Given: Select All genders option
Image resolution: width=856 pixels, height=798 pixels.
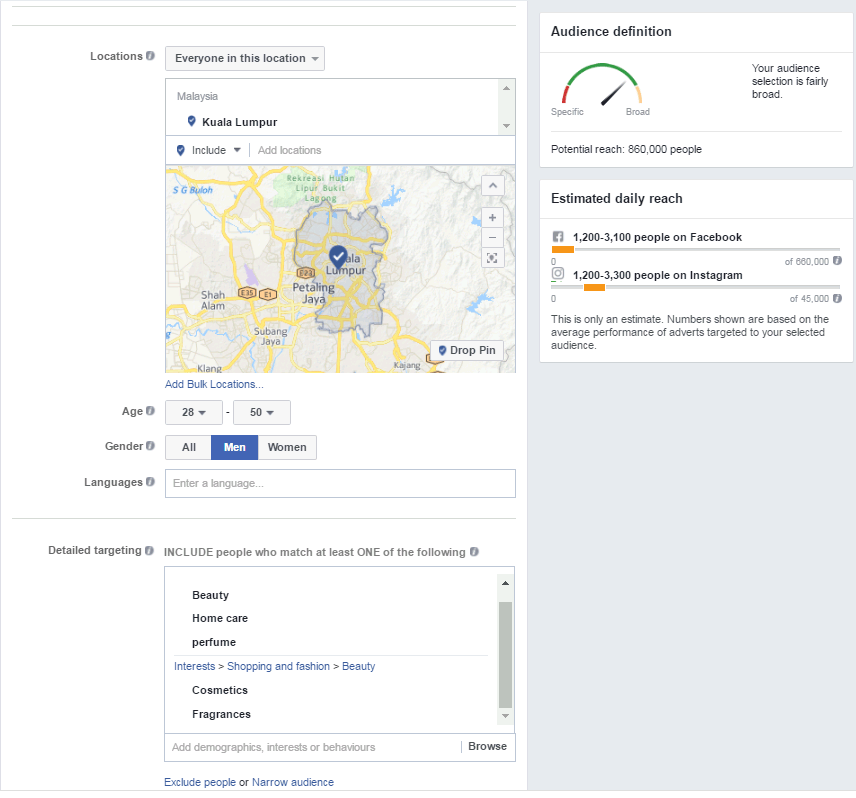Looking at the screenshot, I should pyautogui.click(x=188, y=447).
